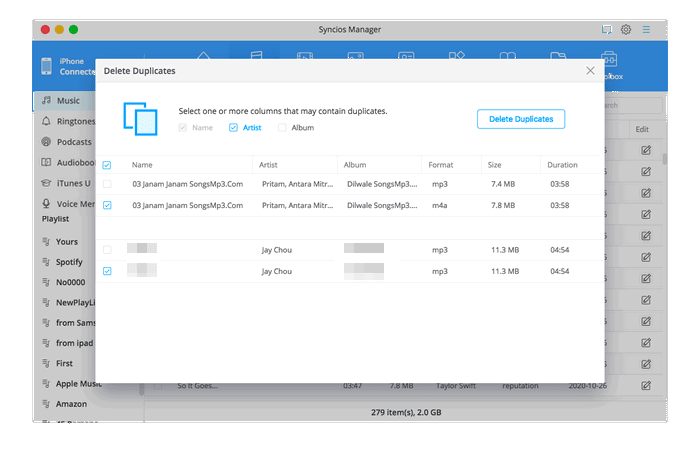Viewport: 700px width, 469px height.
Task: Click the main window's vertical scrollbar
Action: pyautogui.click(x=665, y=159)
